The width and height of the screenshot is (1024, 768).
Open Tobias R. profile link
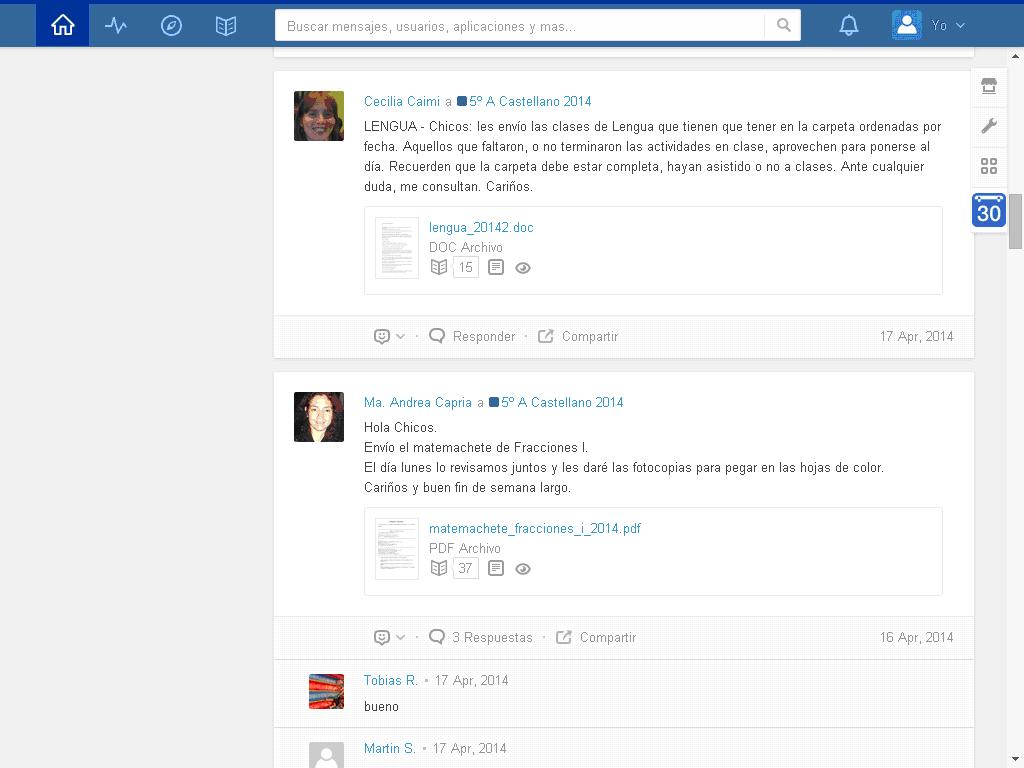(x=391, y=680)
